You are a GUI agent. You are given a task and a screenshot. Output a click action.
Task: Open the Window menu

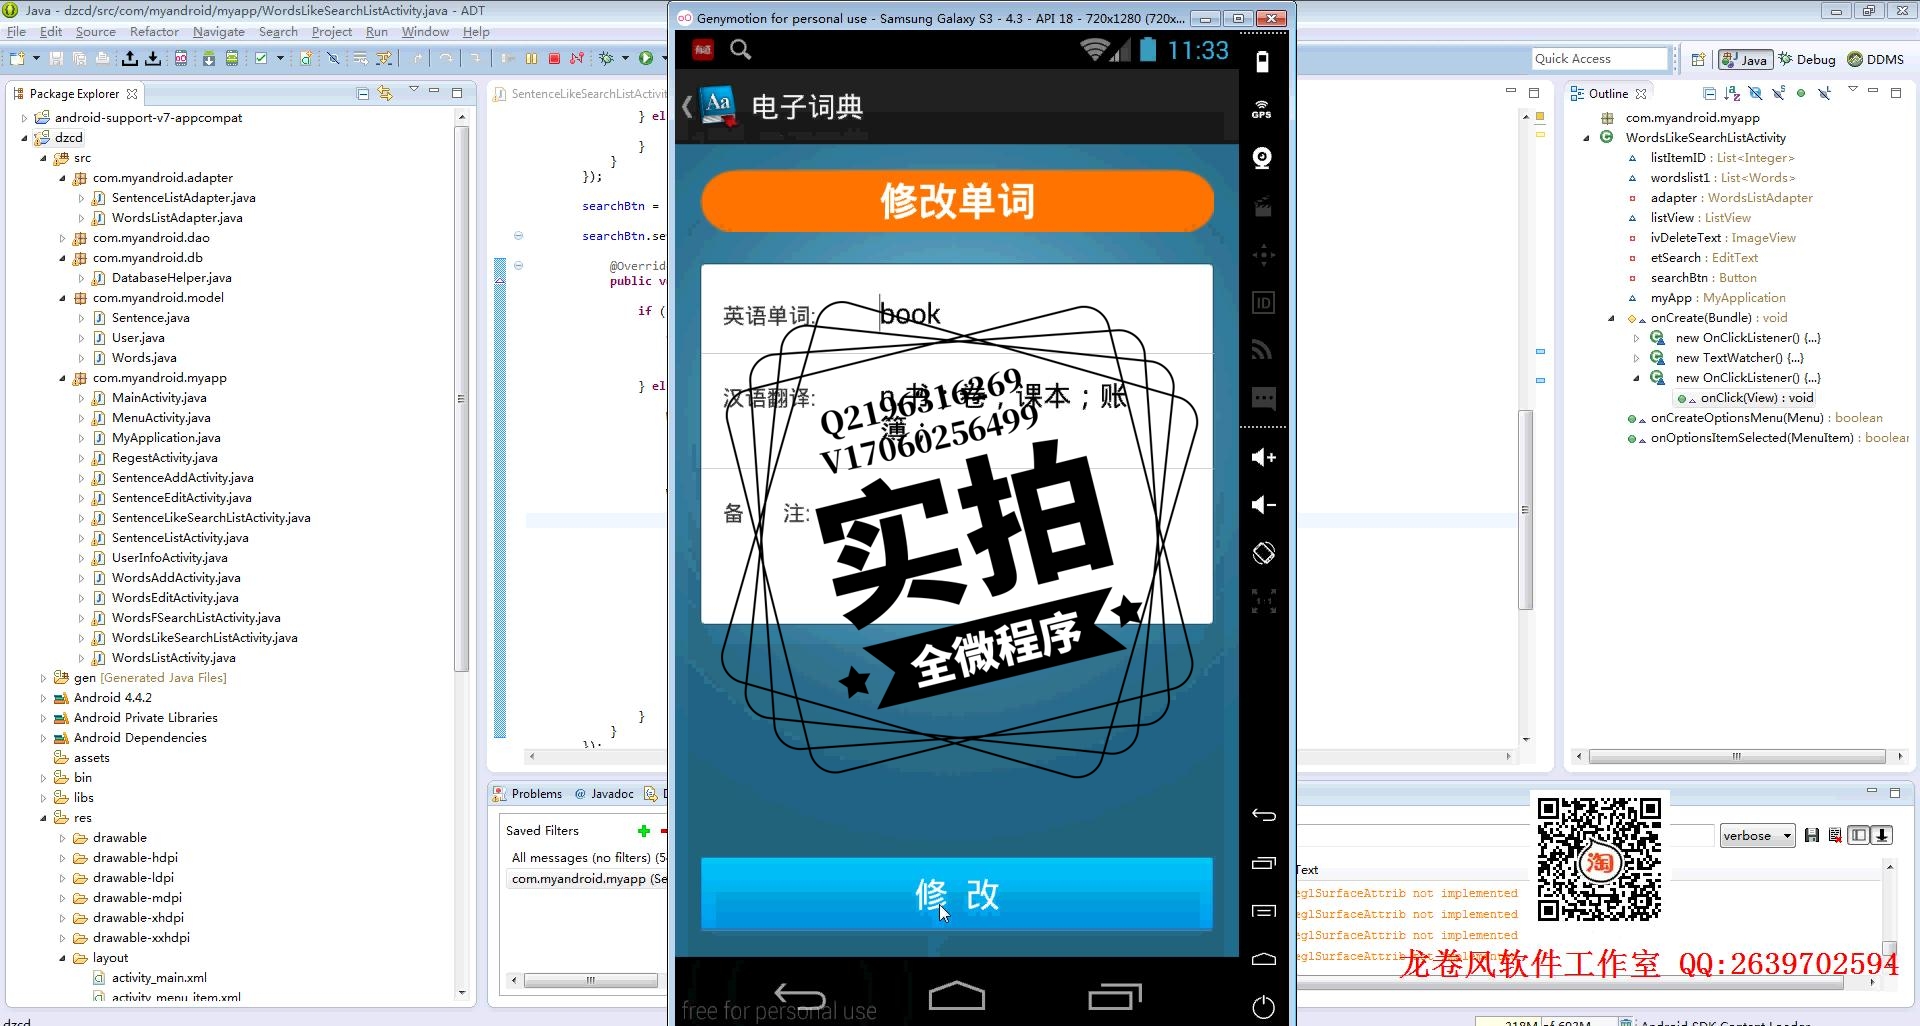pyautogui.click(x=425, y=32)
